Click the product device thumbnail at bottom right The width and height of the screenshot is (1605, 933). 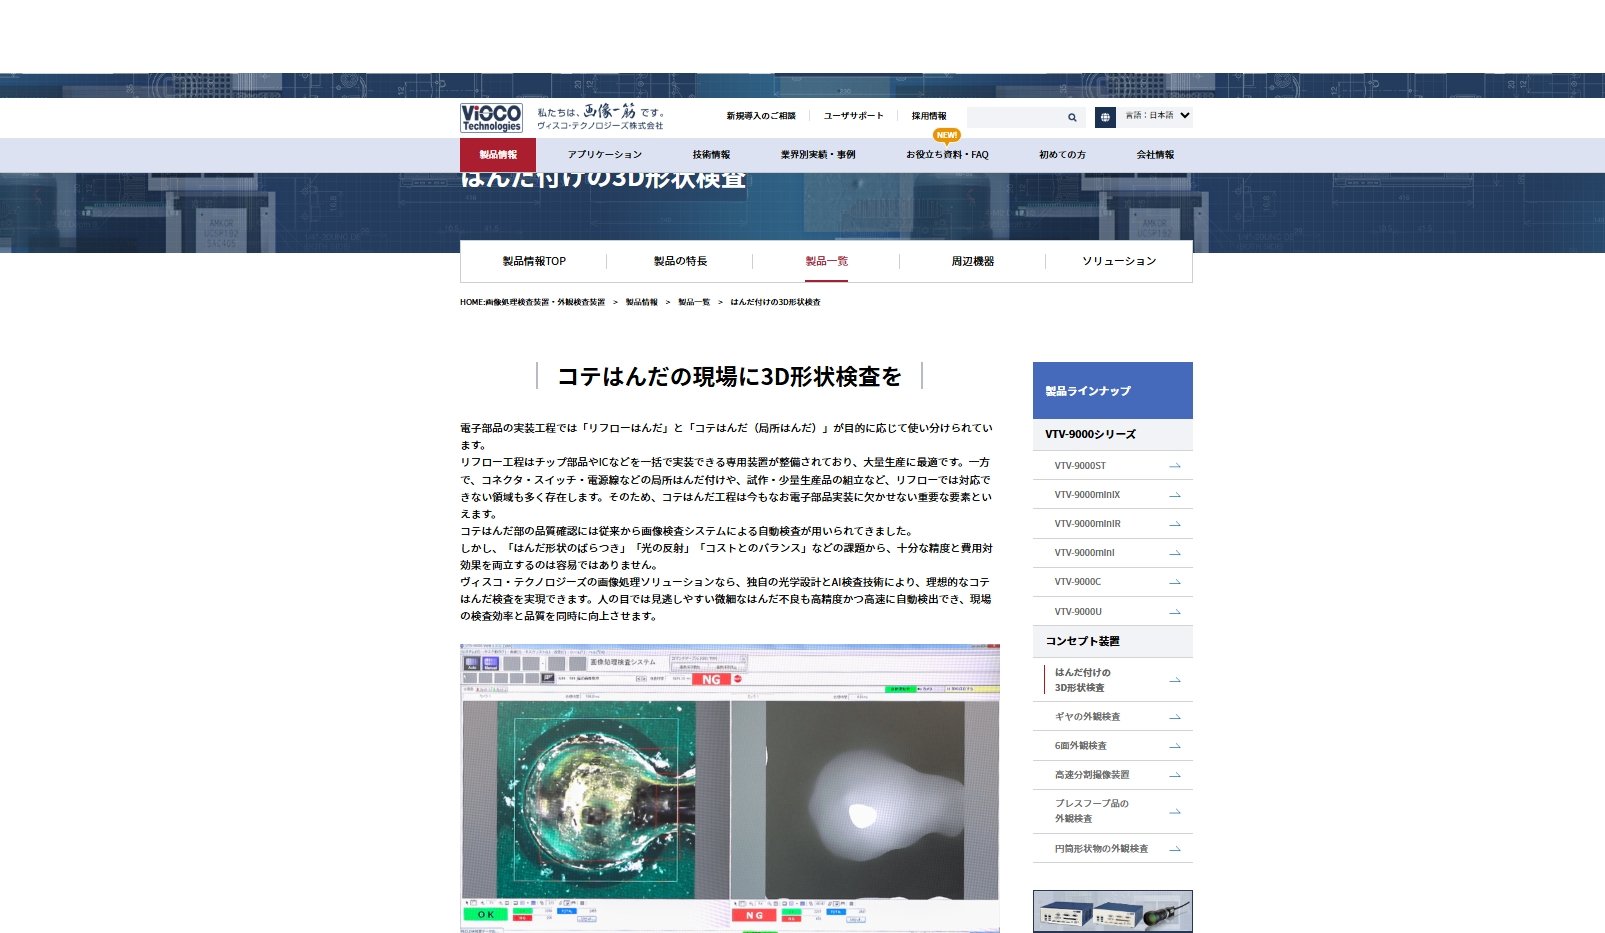pyautogui.click(x=1113, y=910)
